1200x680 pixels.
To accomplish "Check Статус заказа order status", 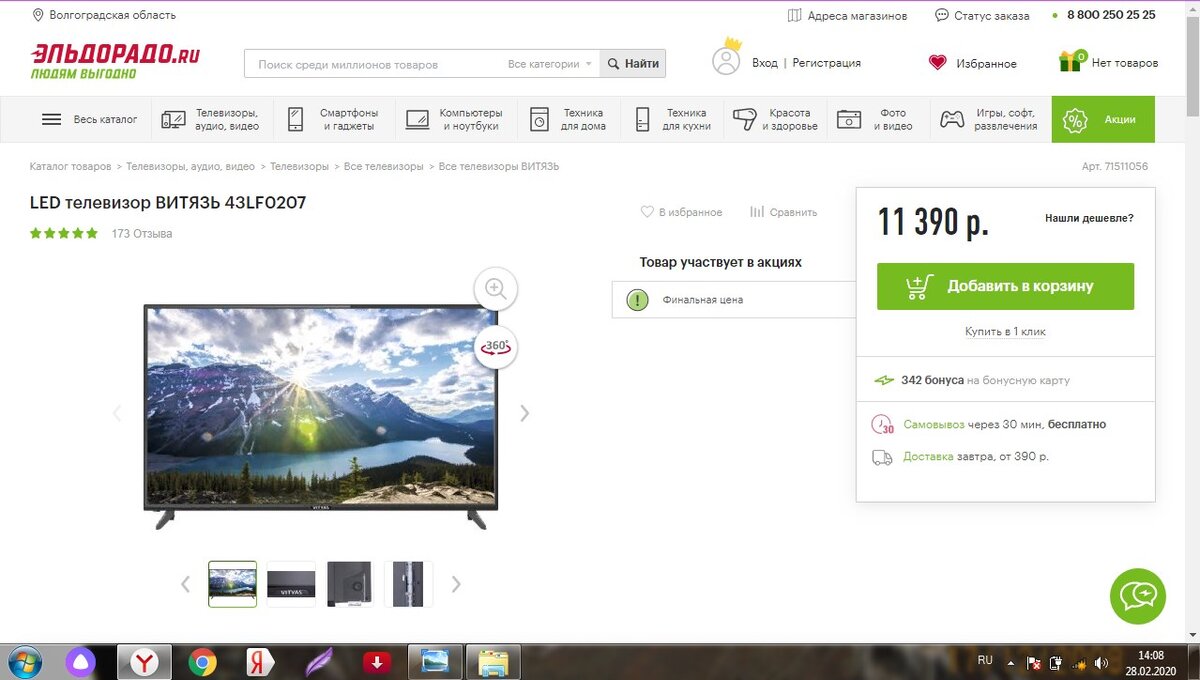I will [982, 15].
